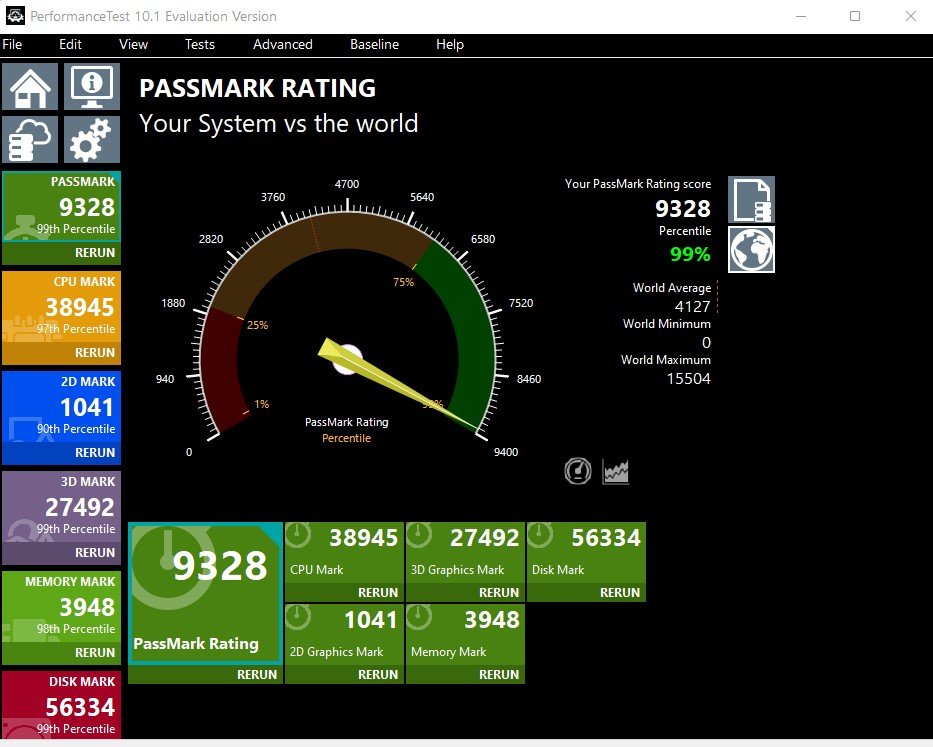Open the Tests menu
Viewport: 933px width, 747px height.
click(199, 45)
